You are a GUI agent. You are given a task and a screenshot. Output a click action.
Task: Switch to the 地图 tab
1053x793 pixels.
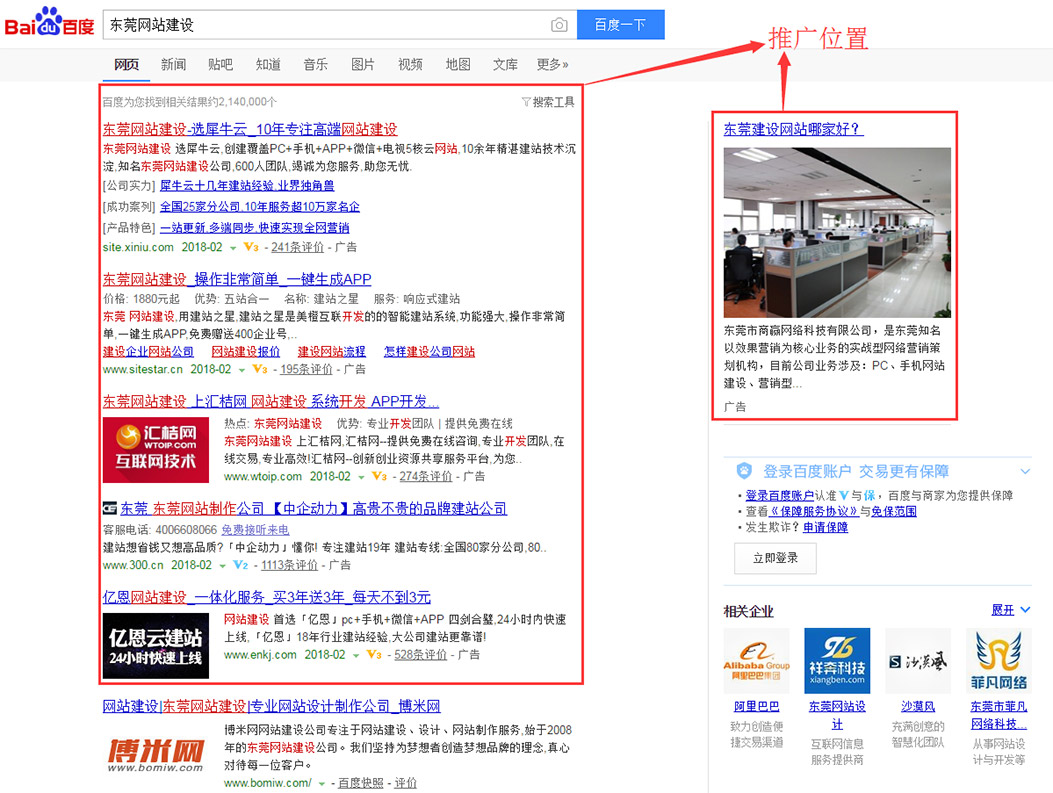(x=458, y=65)
